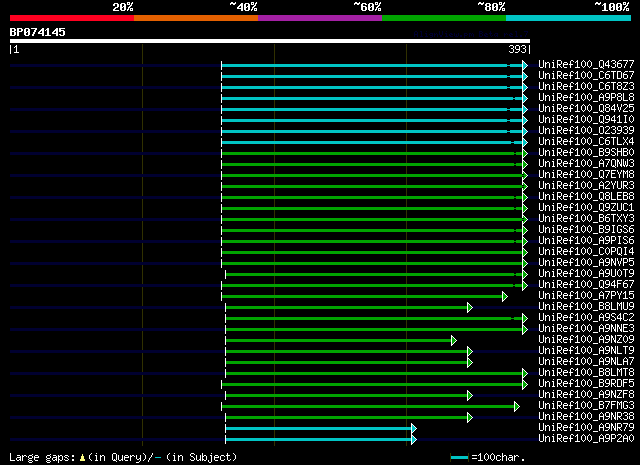Click the arrowhead ending the UniRef100_A9NR79 alignment
The height and width of the screenshot is (465, 640).
pyautogui.click(x=414, y=429)
